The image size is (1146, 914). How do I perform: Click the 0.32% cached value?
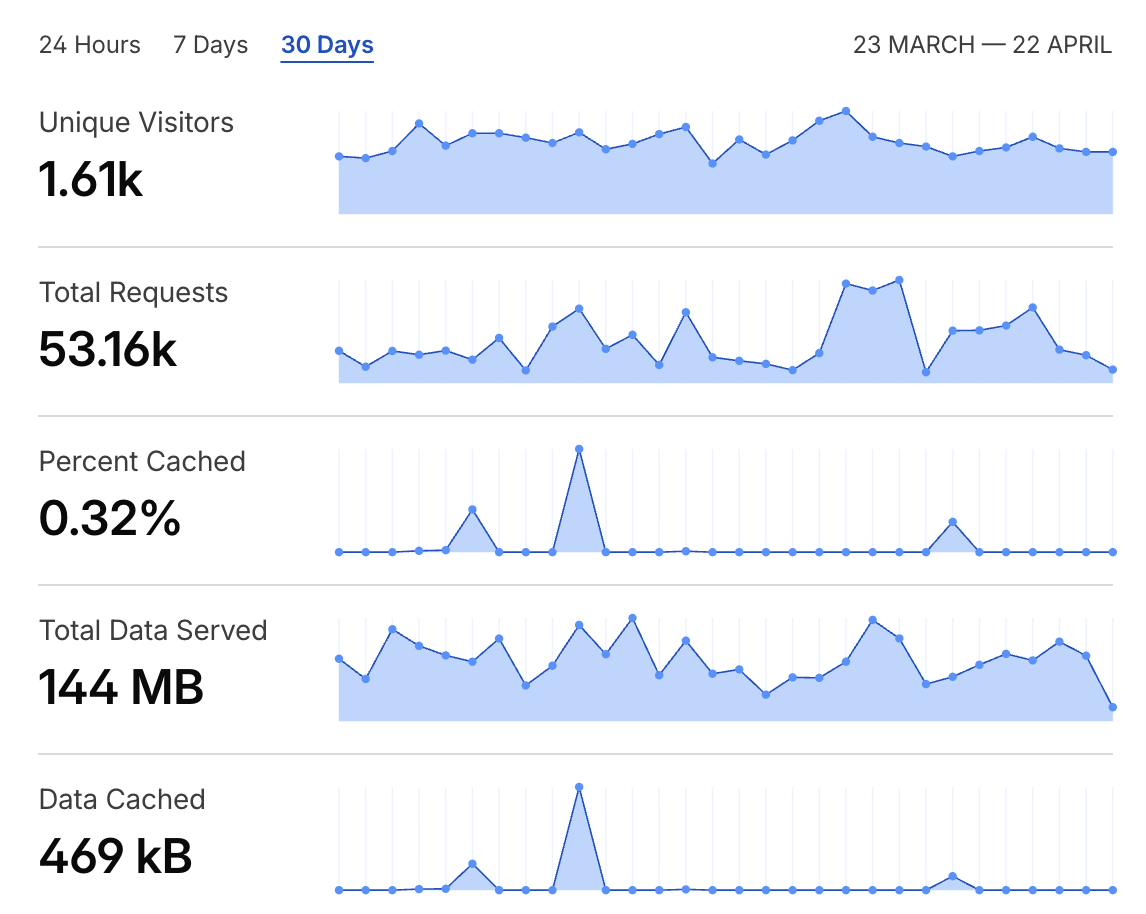click(x=110, y=518)
